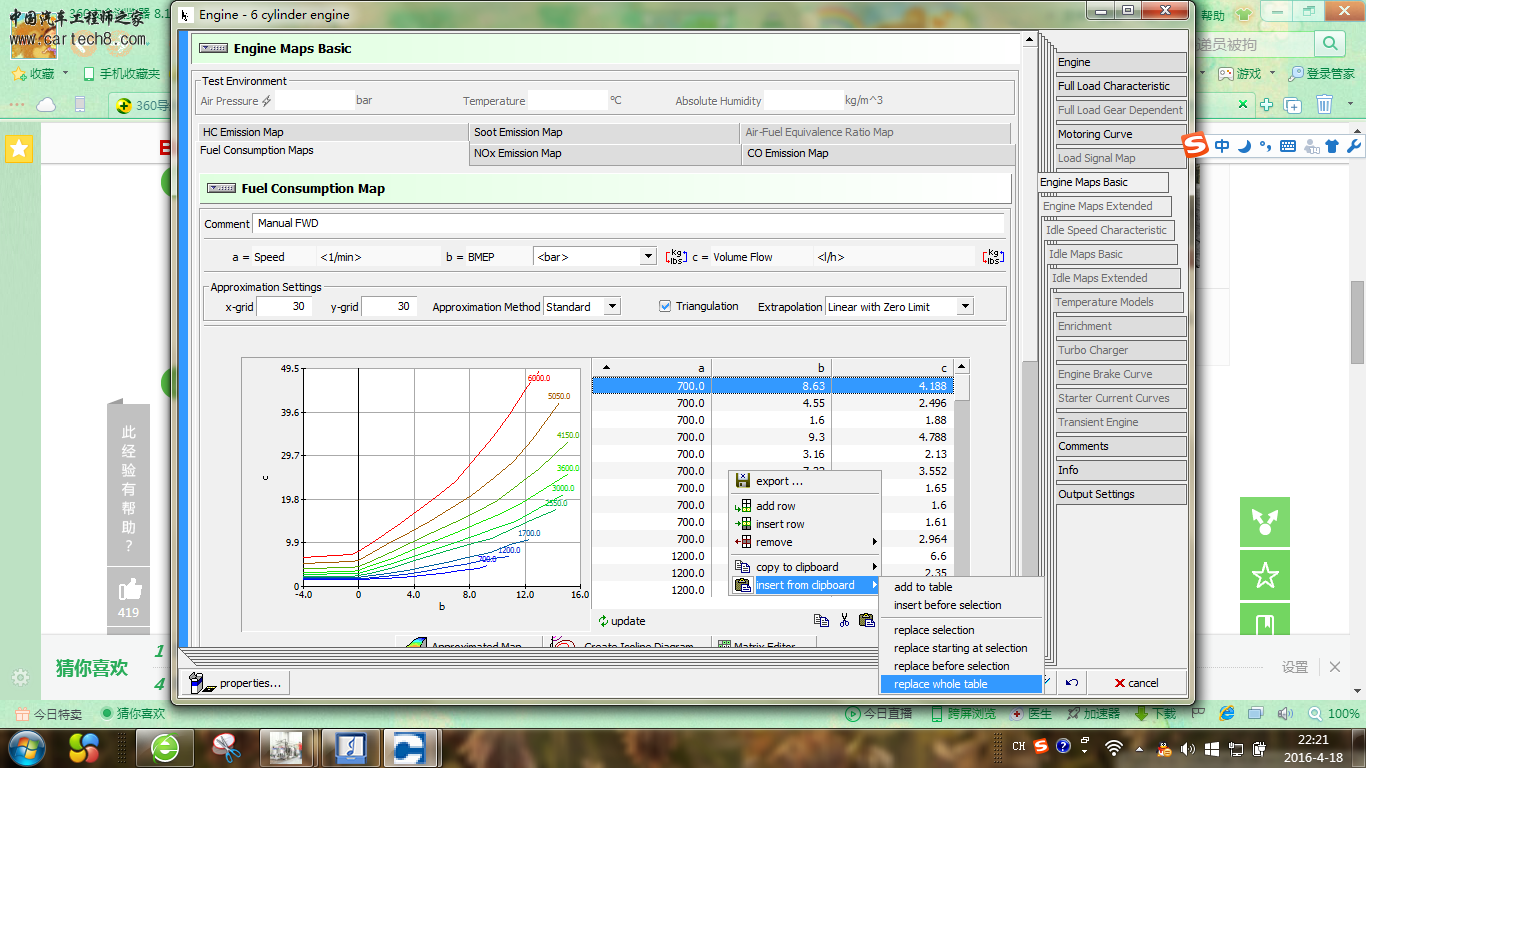Click the properties... button

tap(235, 683)
